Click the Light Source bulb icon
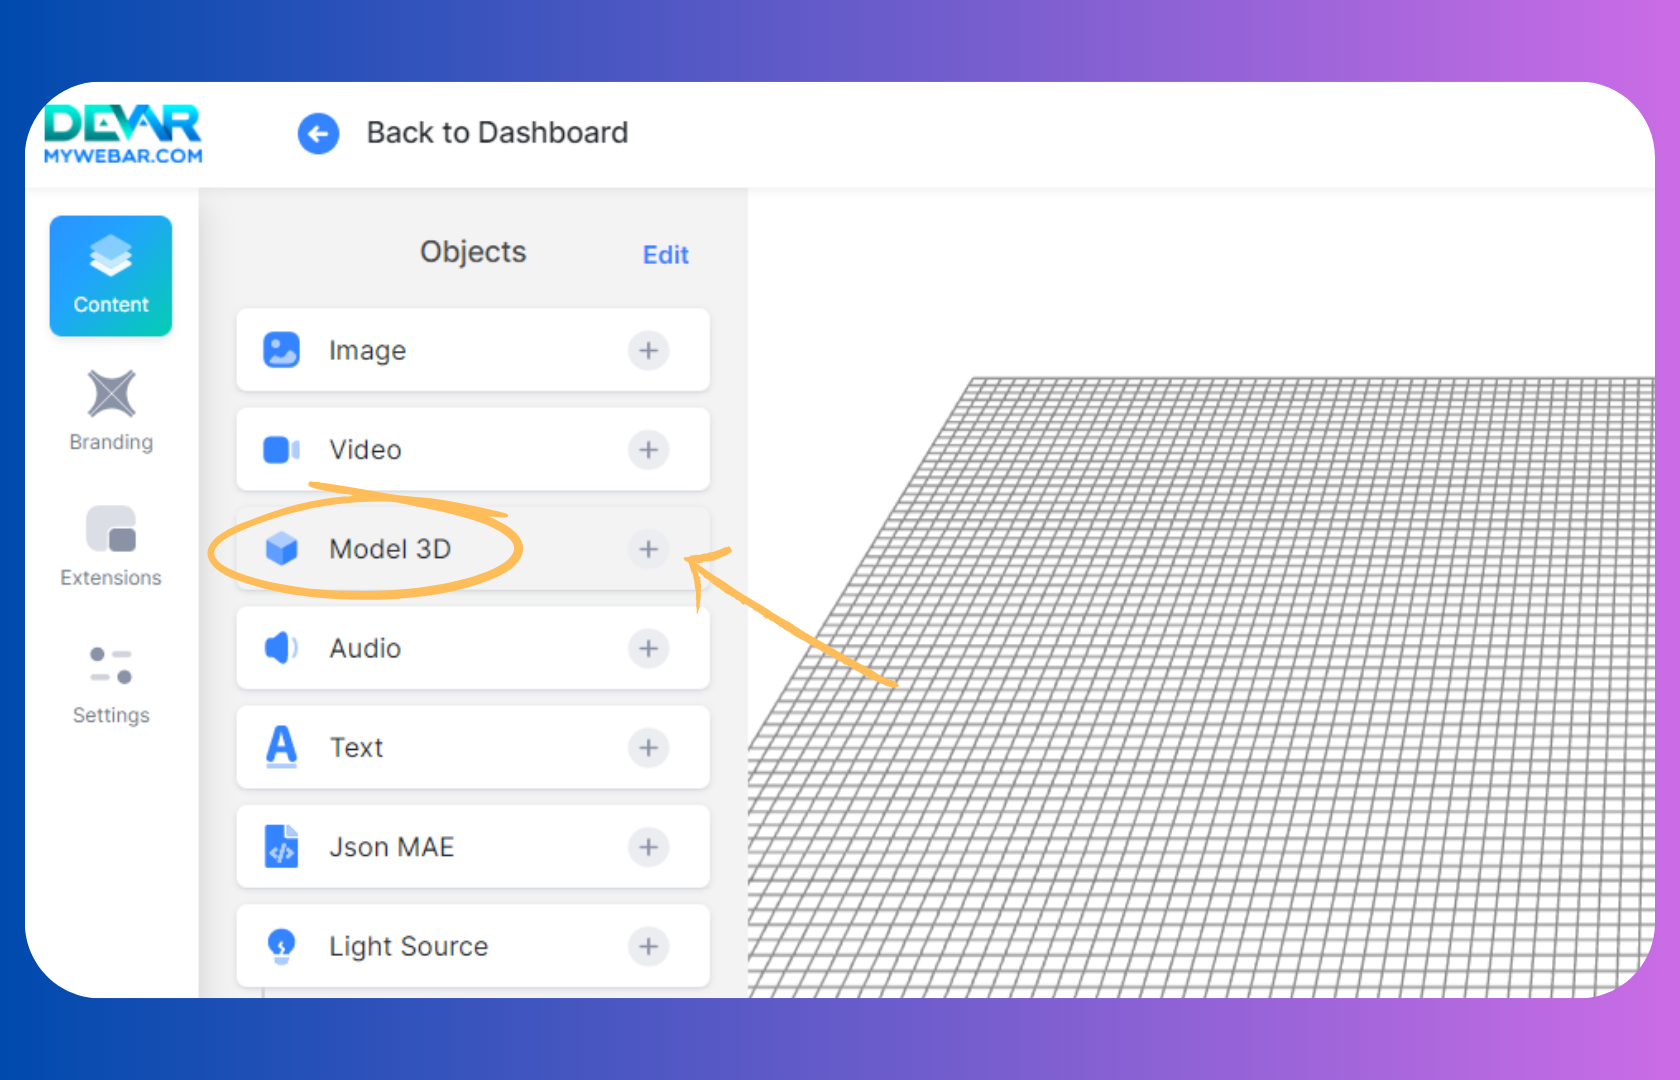The width and height of the screenshot is (1680, 1080). (x=281, y=946)
